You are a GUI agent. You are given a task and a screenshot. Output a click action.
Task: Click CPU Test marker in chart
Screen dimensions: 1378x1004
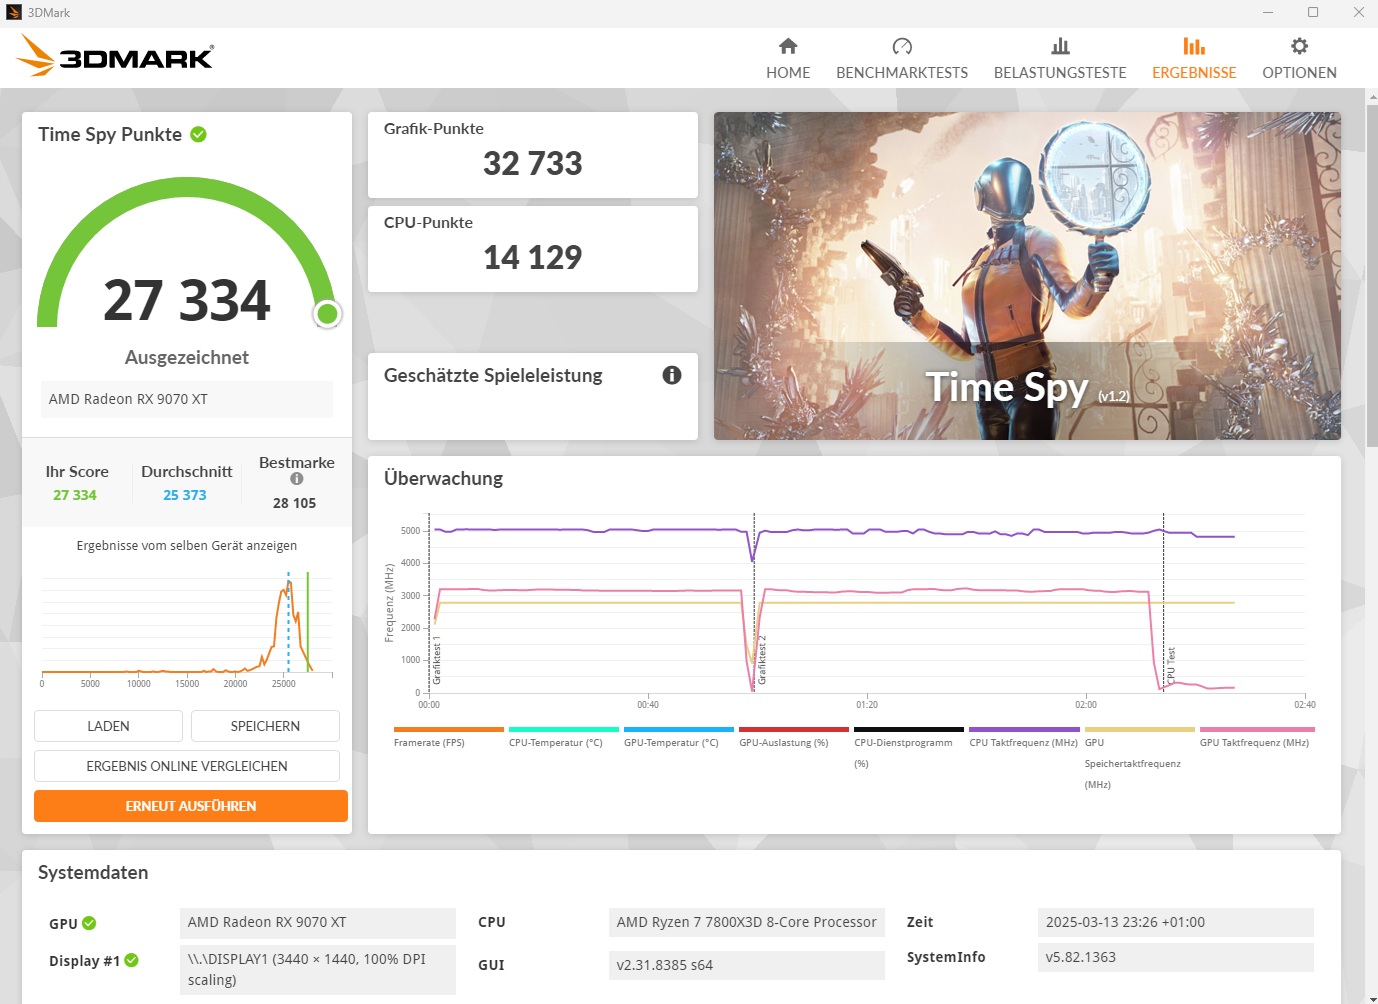tap(1171, 666)
